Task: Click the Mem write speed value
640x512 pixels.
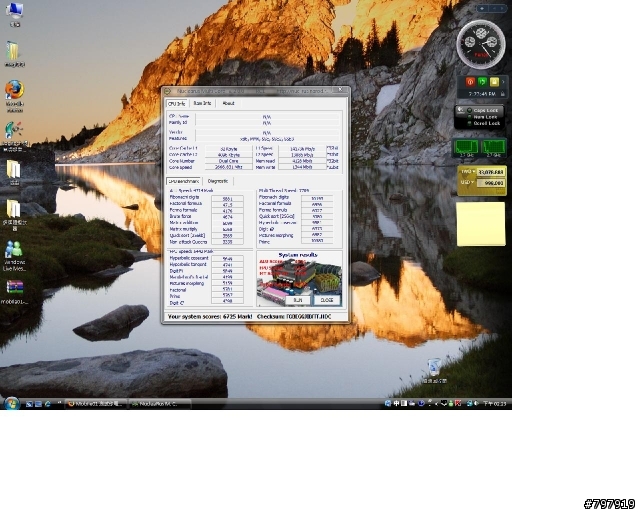Action: [x=302, y=167]
